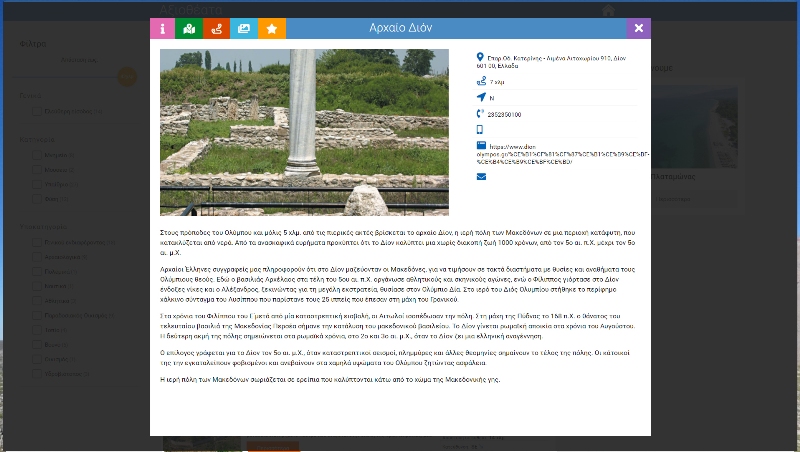Click the yellow star favorite icon
The width and height of the screenshot is (800, 452).
click(272, 29)
